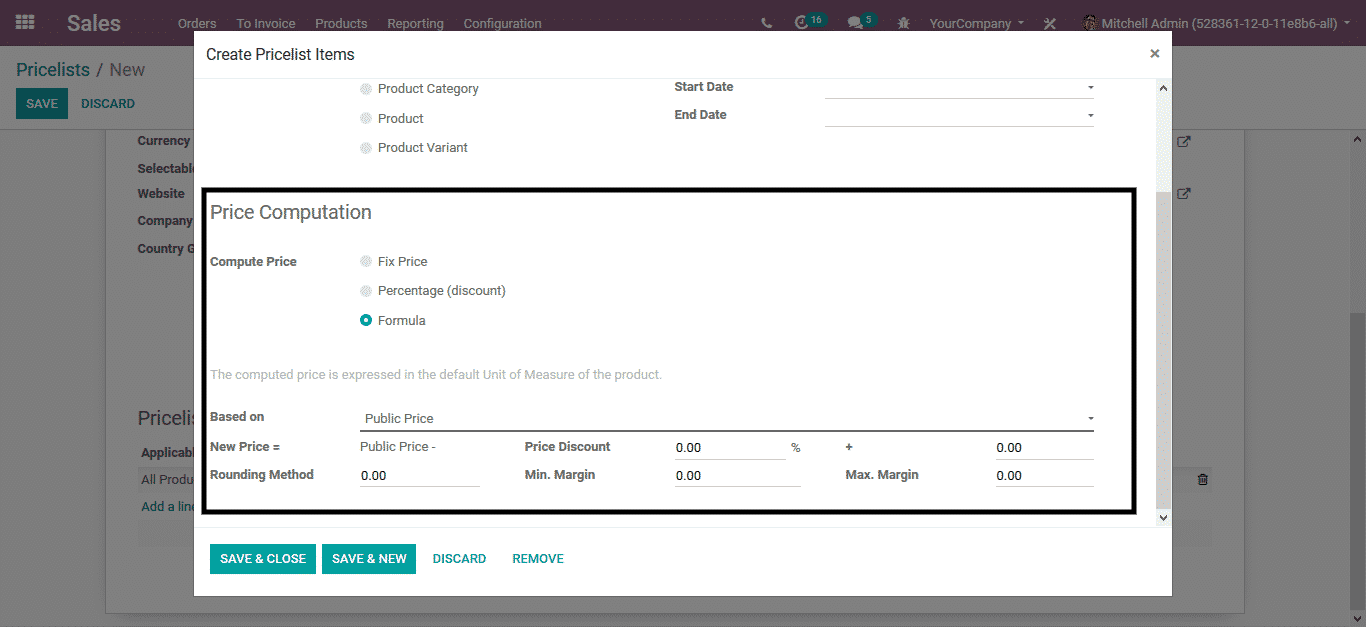The image size is (1366, 627).
Task: Open the End Date picker dropdown
Action: pos(1090,116)
